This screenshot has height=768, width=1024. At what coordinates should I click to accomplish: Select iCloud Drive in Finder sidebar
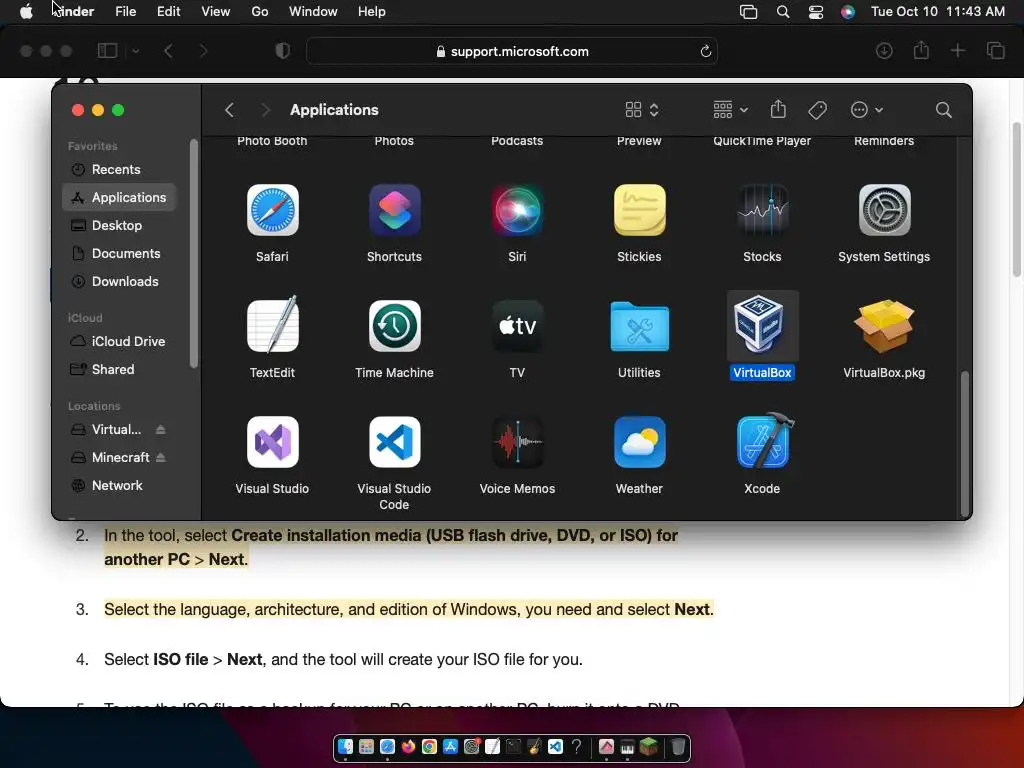[x=119, y=342]
